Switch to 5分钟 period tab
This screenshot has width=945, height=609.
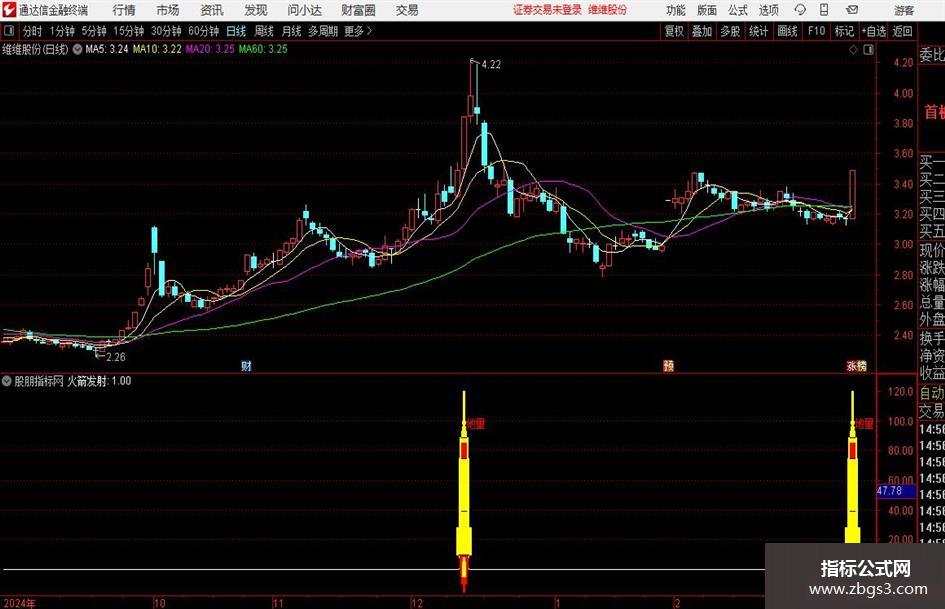coord(93,31)
